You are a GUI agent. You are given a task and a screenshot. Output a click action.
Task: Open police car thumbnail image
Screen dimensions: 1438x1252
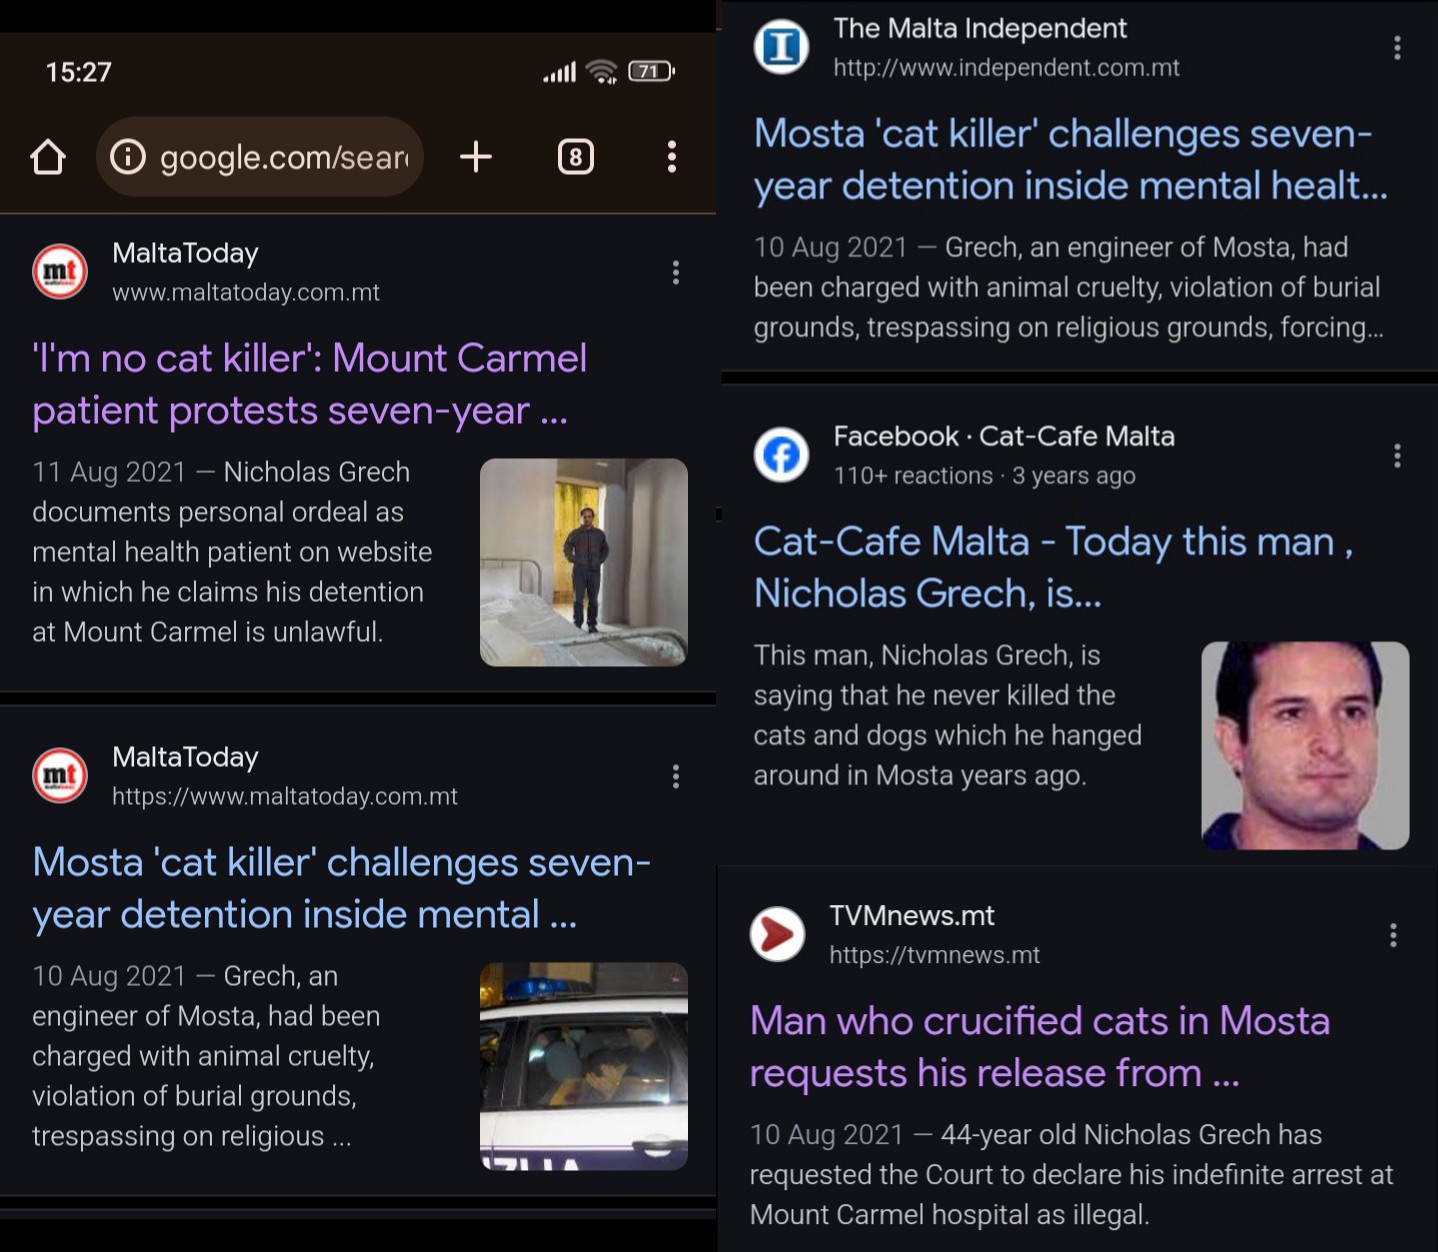coord(584,1066)
